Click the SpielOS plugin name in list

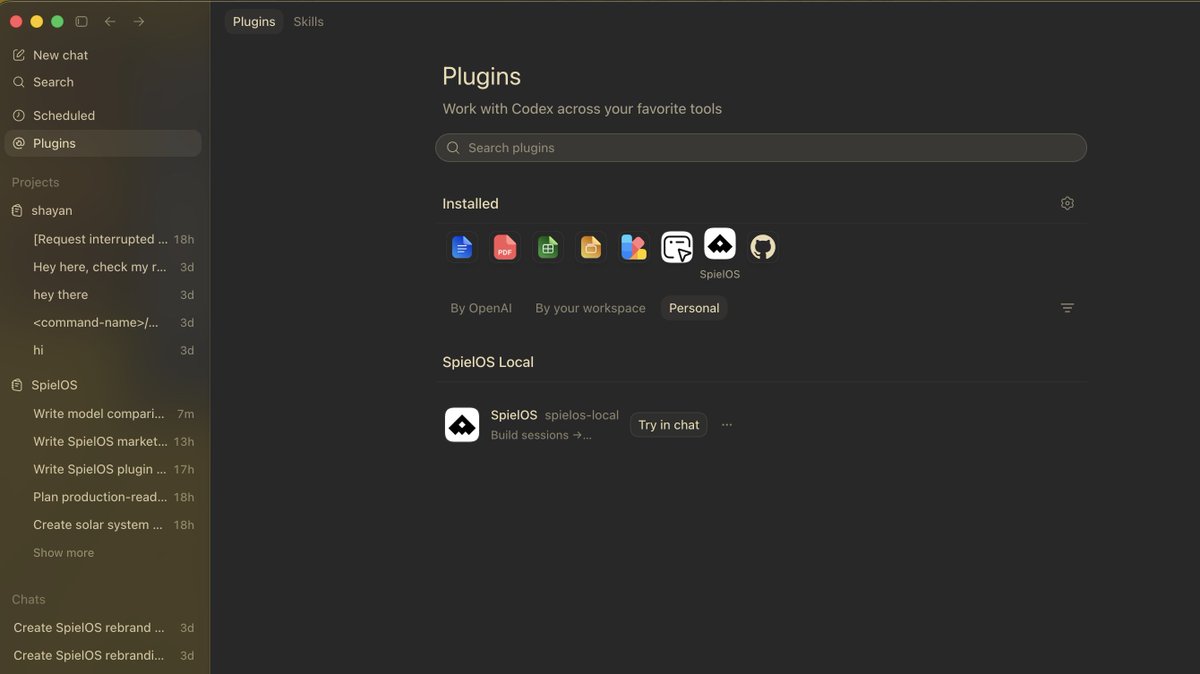[514, 415]
